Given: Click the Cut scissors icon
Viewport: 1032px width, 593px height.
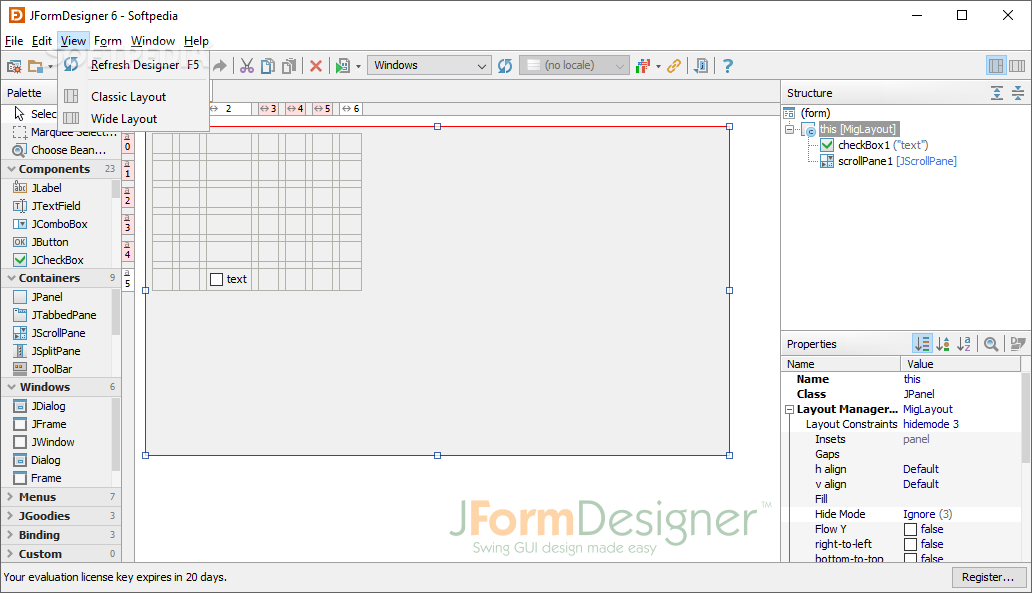Looking at the screenshot, I should [x=246, y=66].
